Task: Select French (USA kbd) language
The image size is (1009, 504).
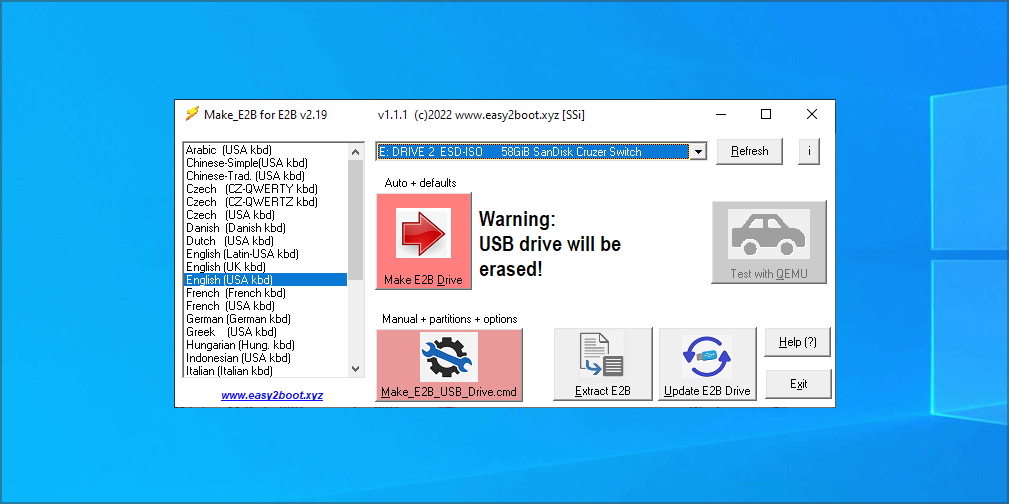Action: (265, 306)
